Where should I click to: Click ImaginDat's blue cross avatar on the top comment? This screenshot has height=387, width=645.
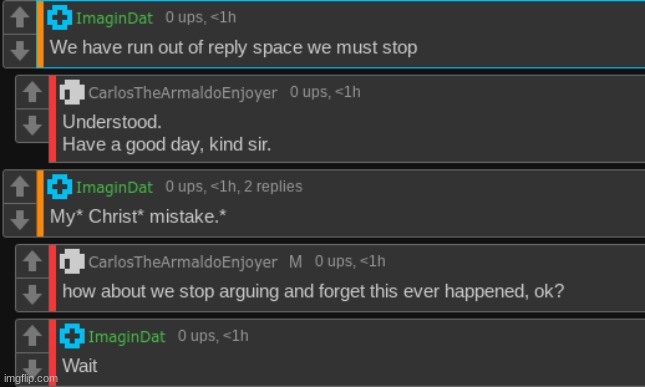click(60, 17)
